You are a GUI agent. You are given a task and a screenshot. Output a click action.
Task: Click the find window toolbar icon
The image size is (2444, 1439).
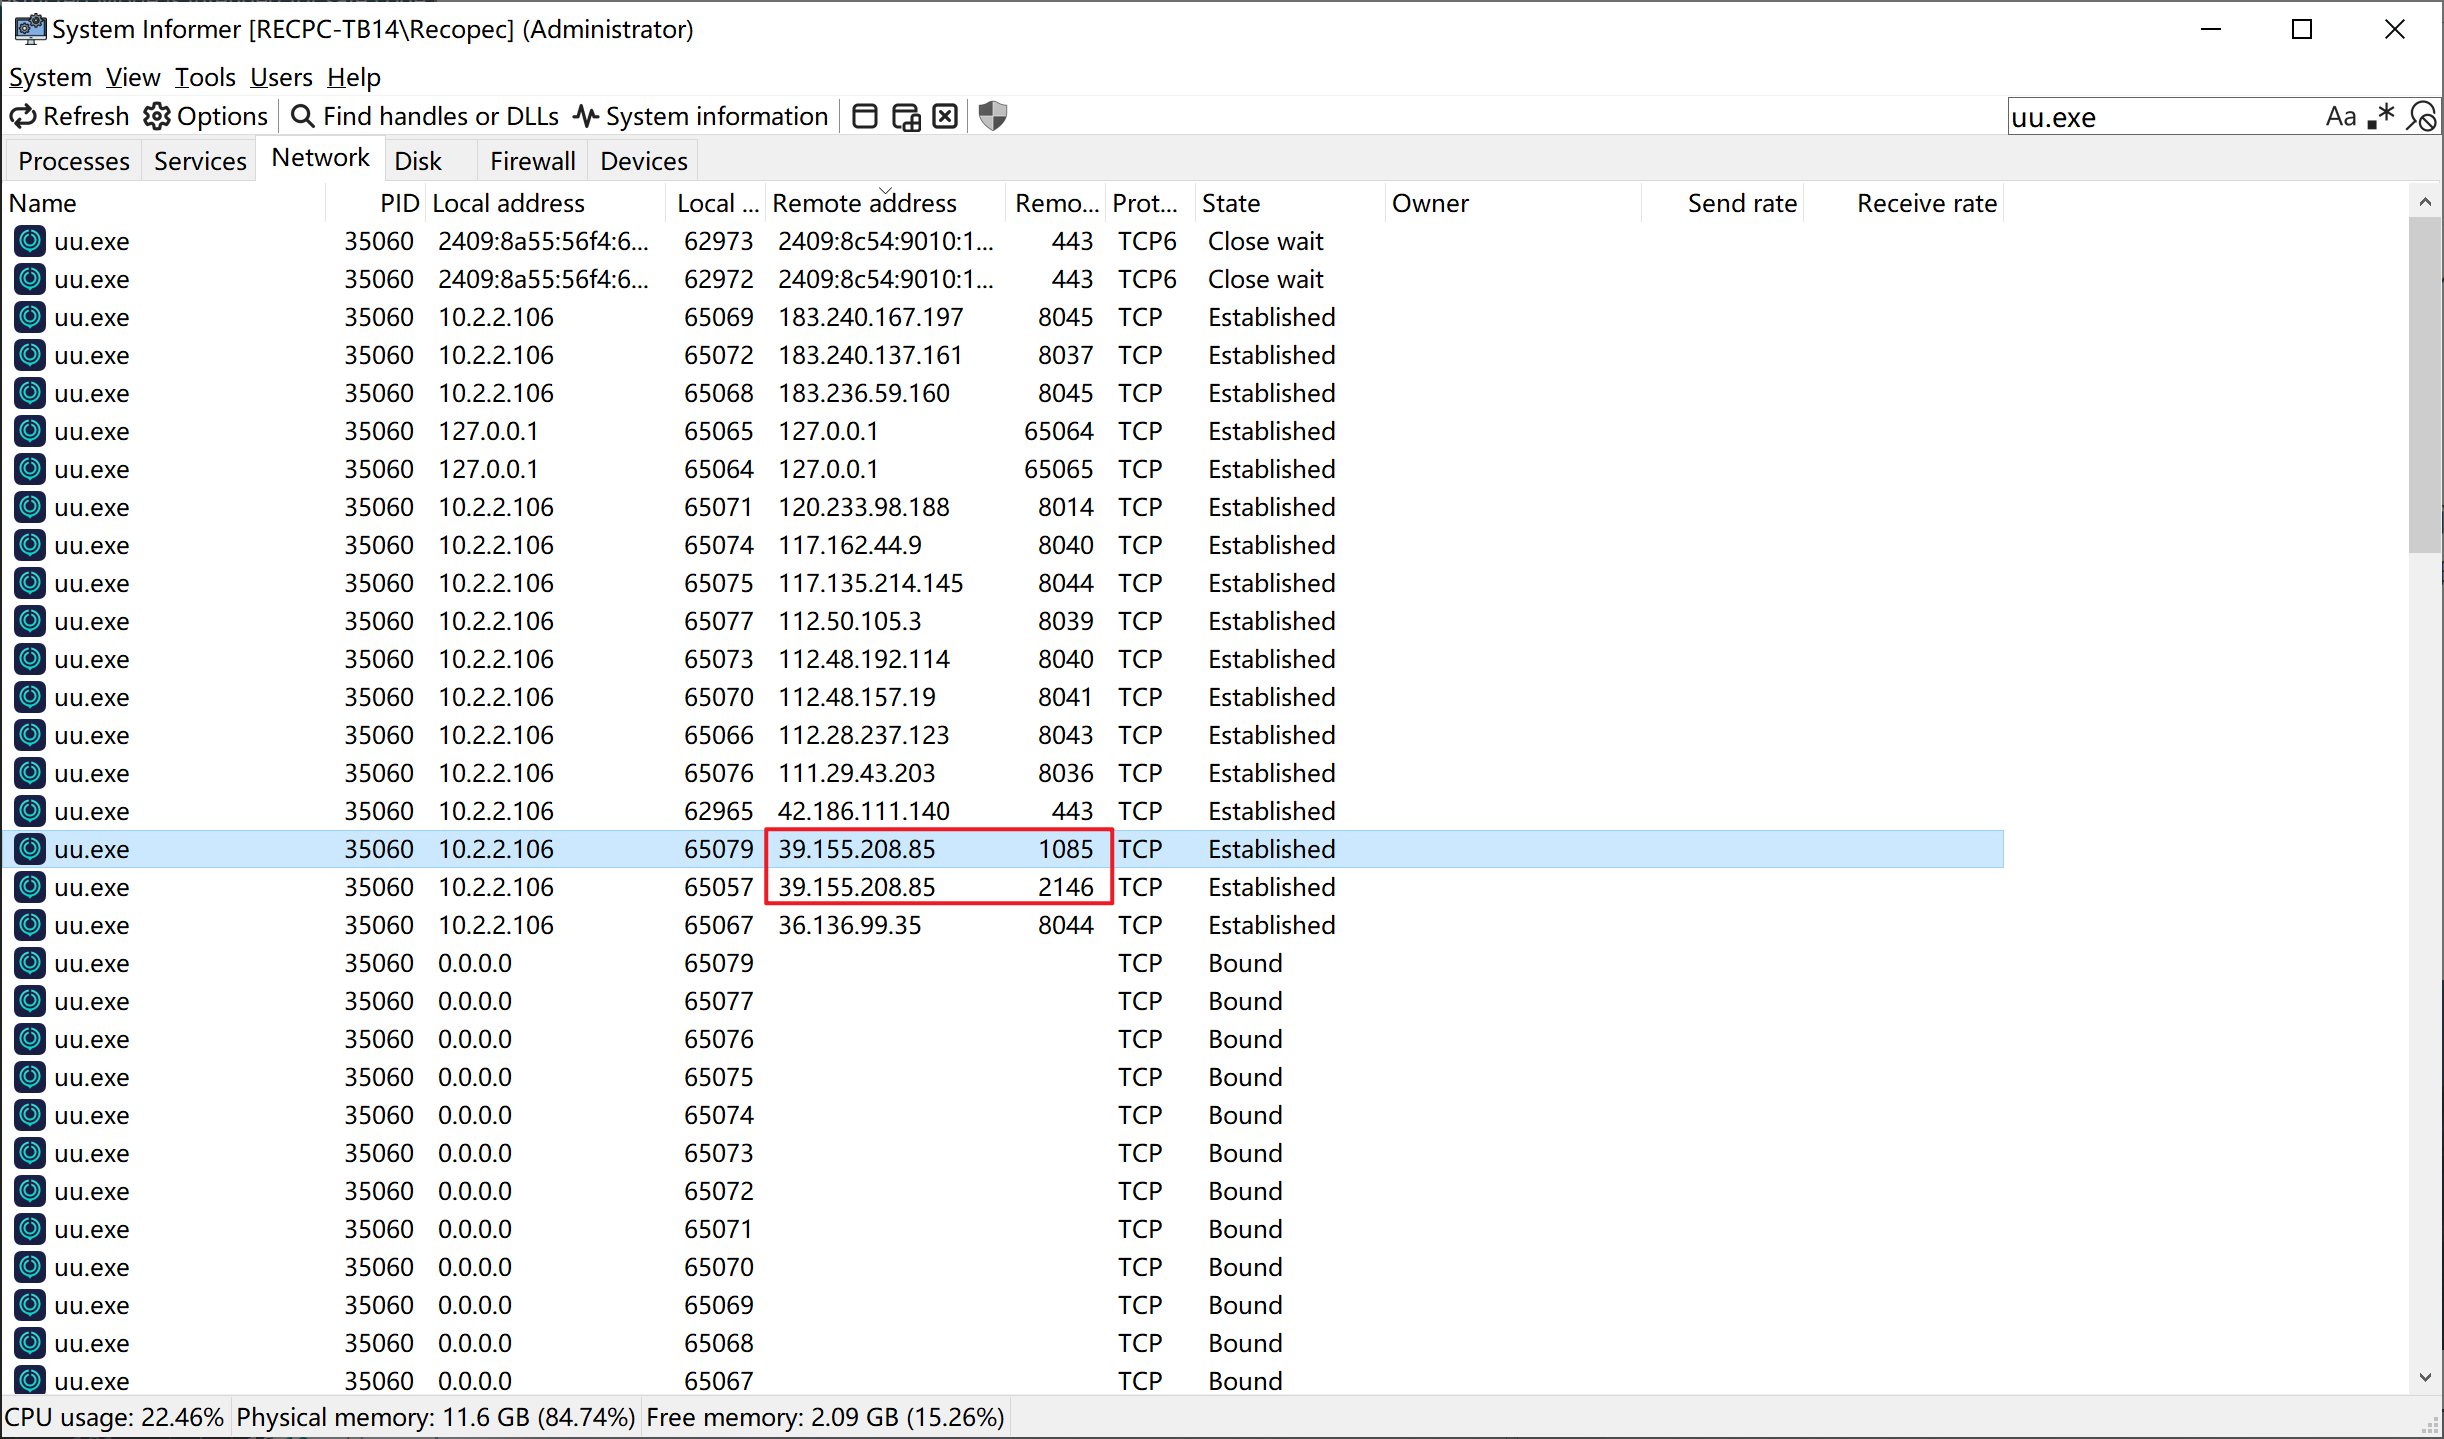864,116
